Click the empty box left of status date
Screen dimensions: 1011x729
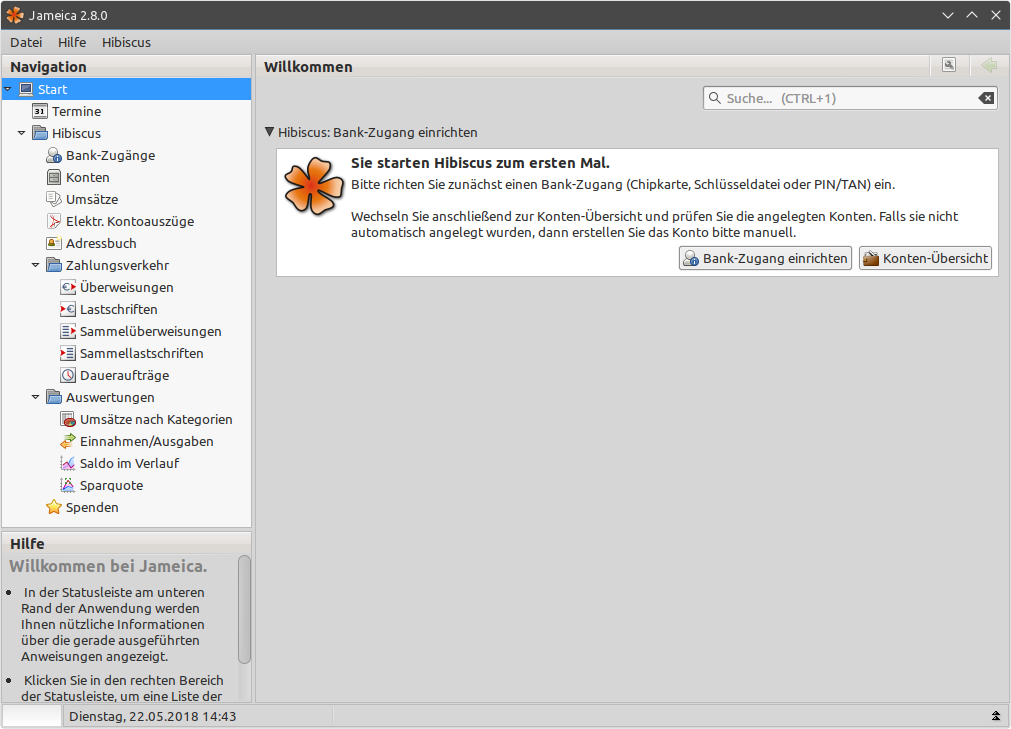click(32, 716)
